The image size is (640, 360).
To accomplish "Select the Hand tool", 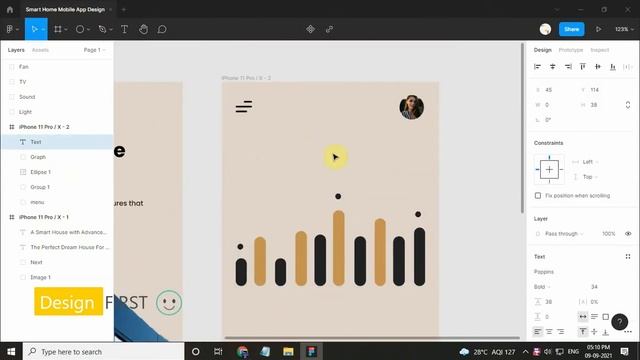I will (143, 29).
